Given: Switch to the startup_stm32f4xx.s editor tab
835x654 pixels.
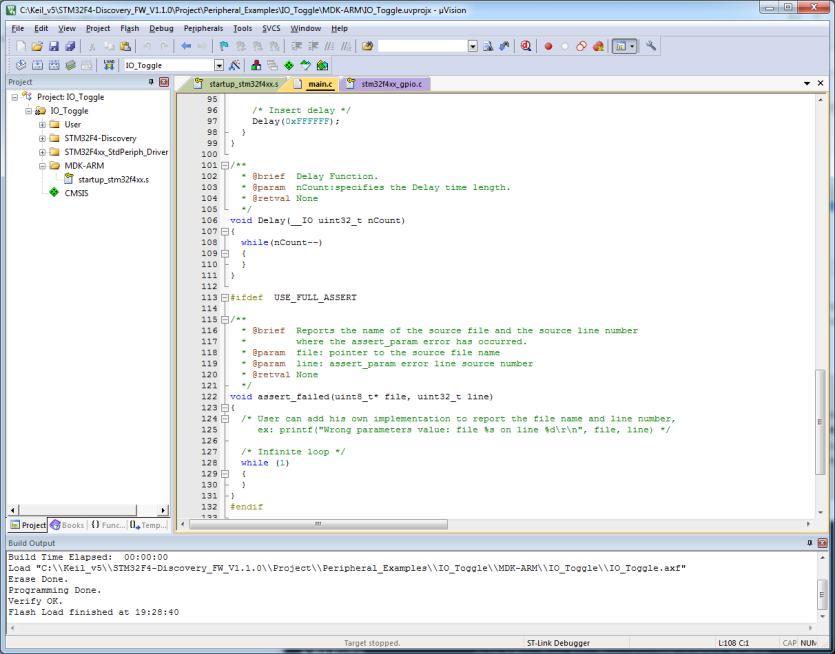Looking at the screenshot, I should click(237, 84).
